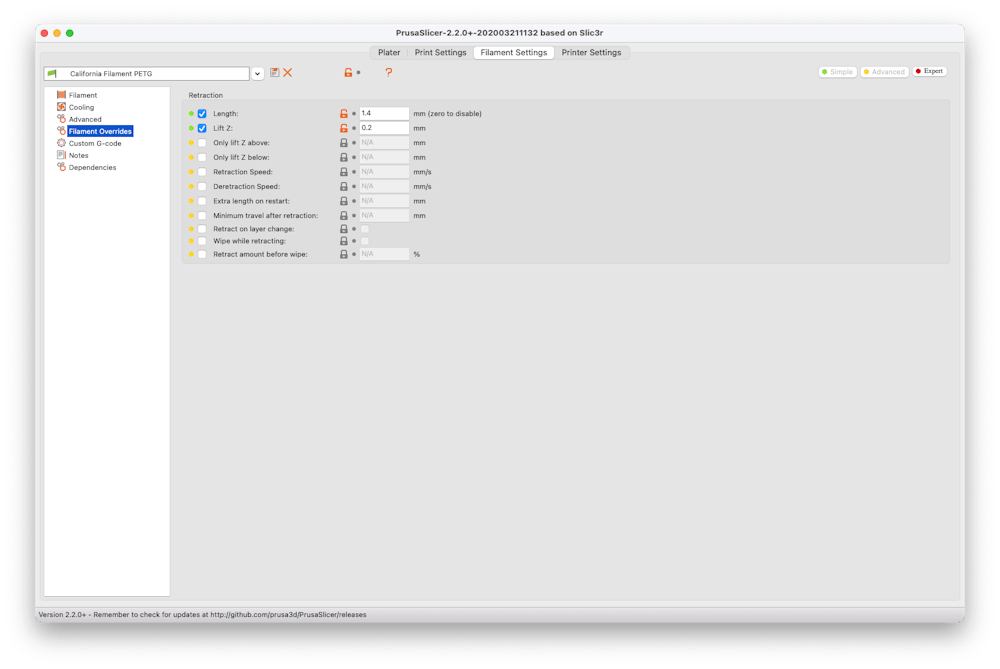The width and height of the screenshot is (1000, 669).
Task: Click the California Filament PETG preset box
Action: (147, 74)
